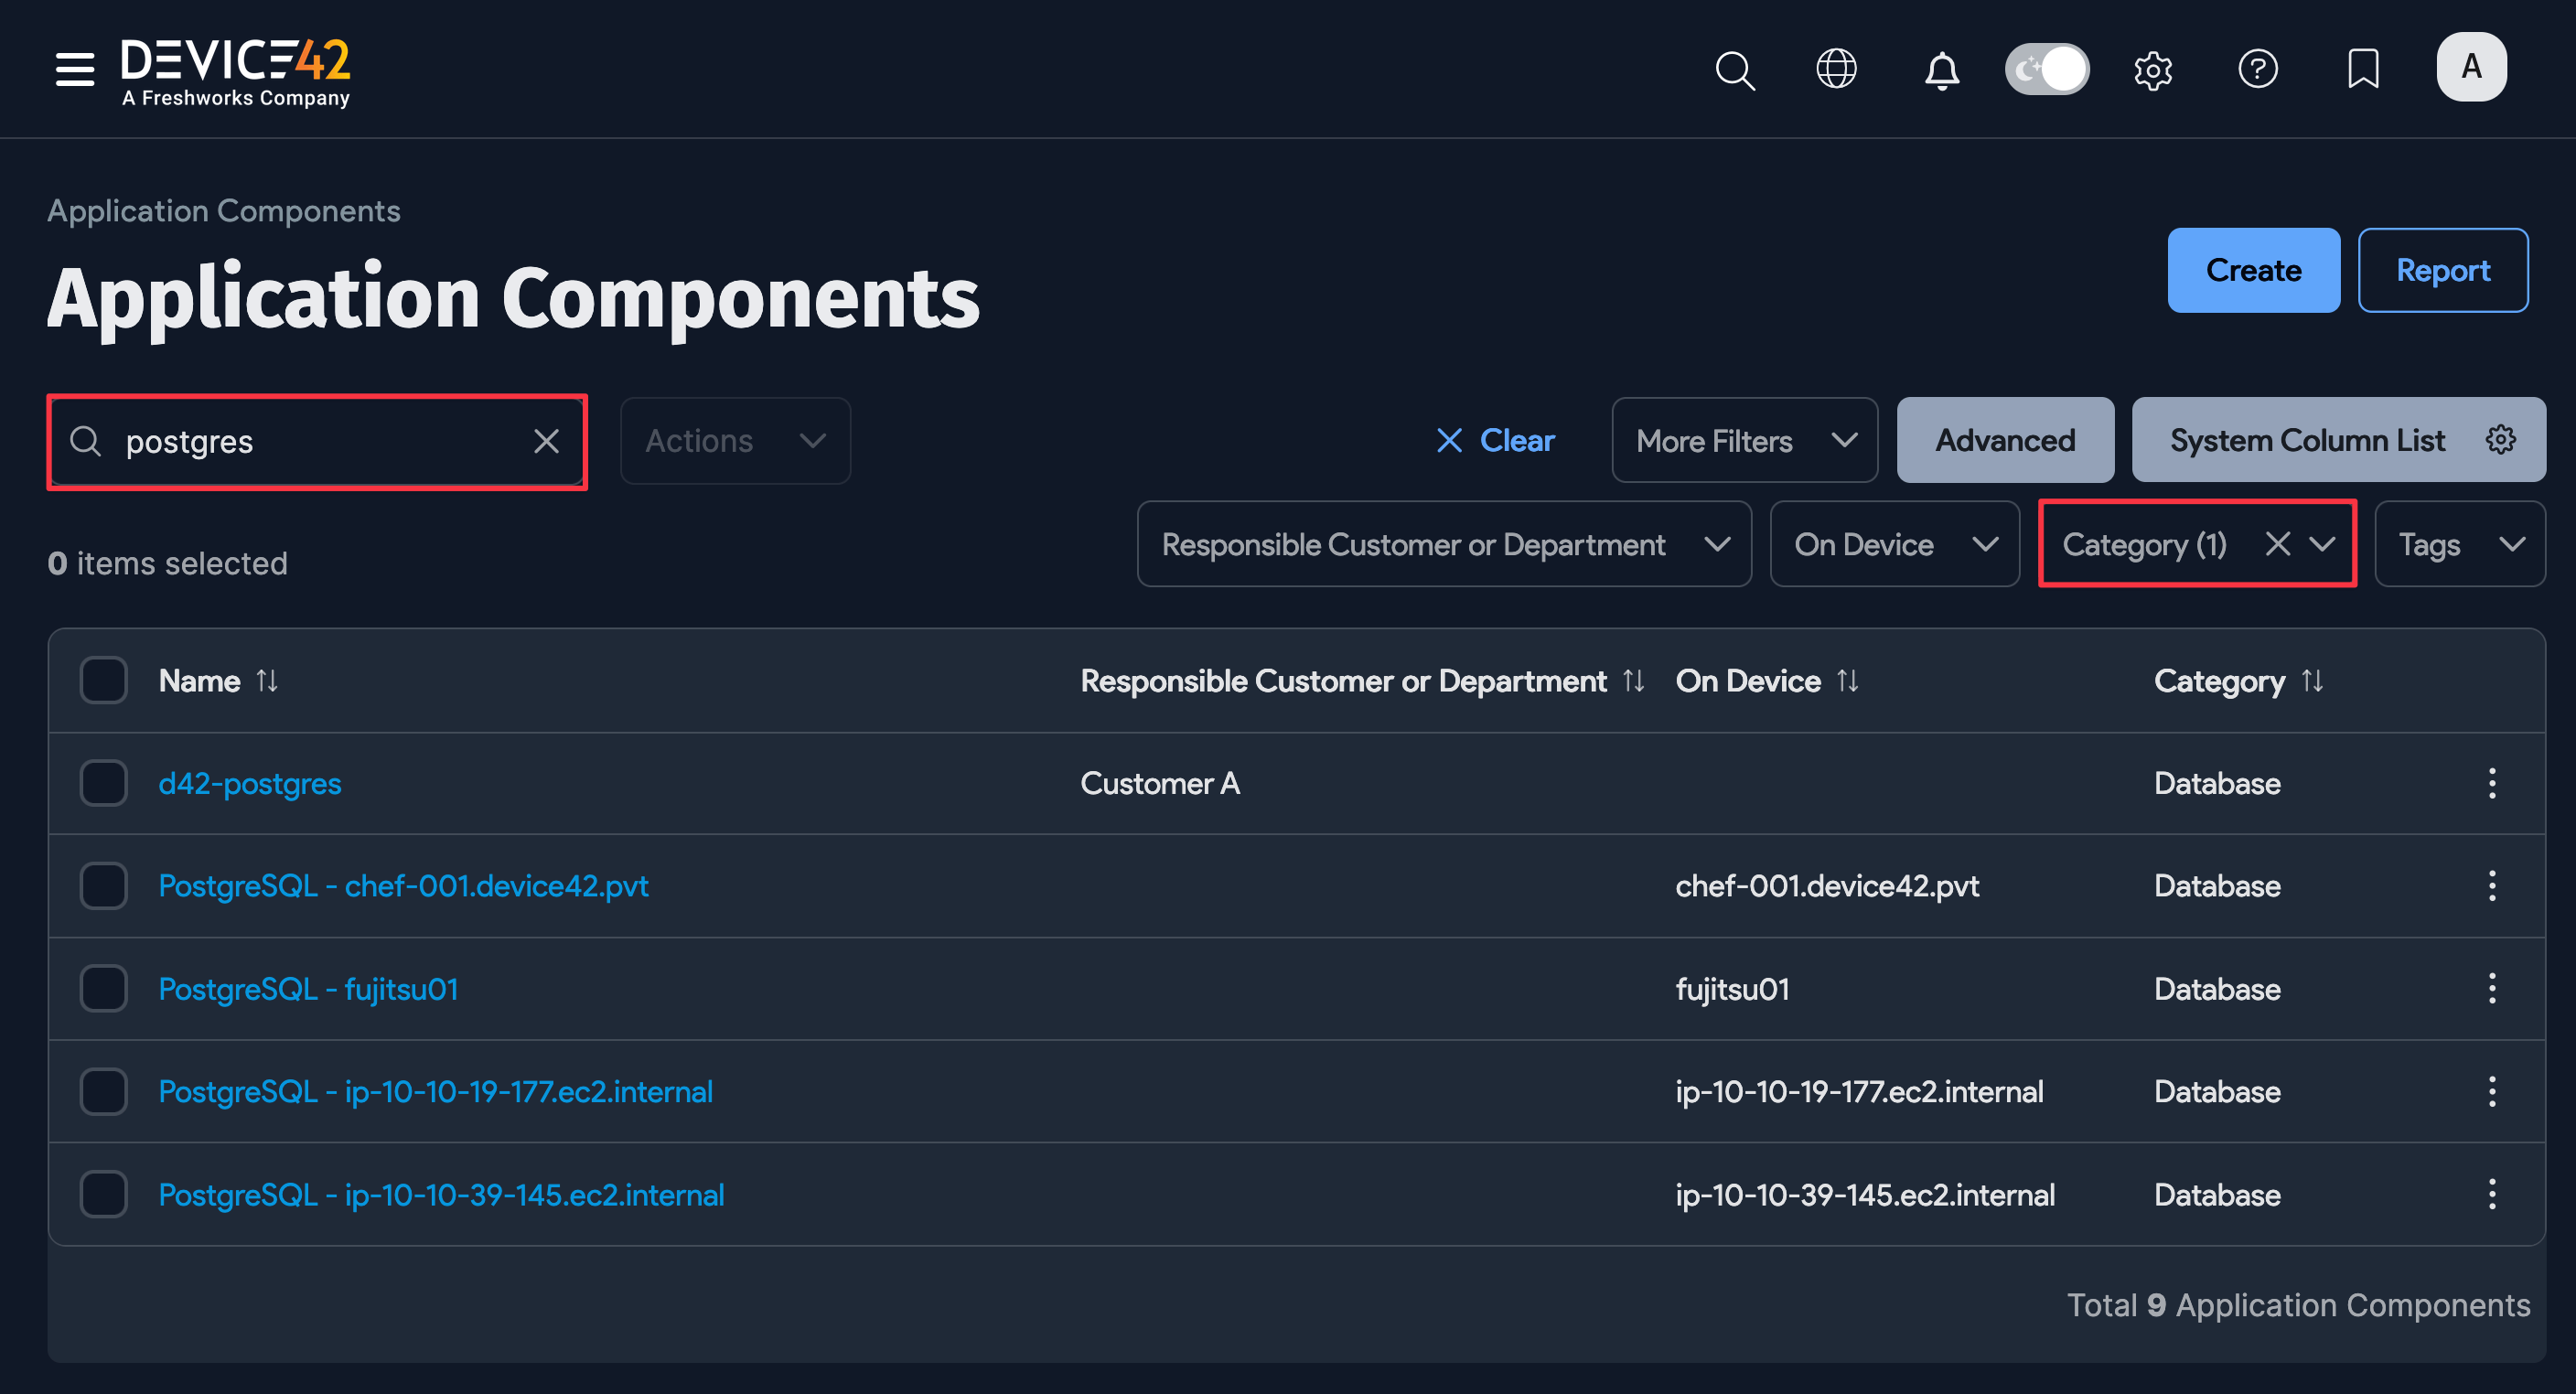Open the account avatar menu

[2471, 67]
